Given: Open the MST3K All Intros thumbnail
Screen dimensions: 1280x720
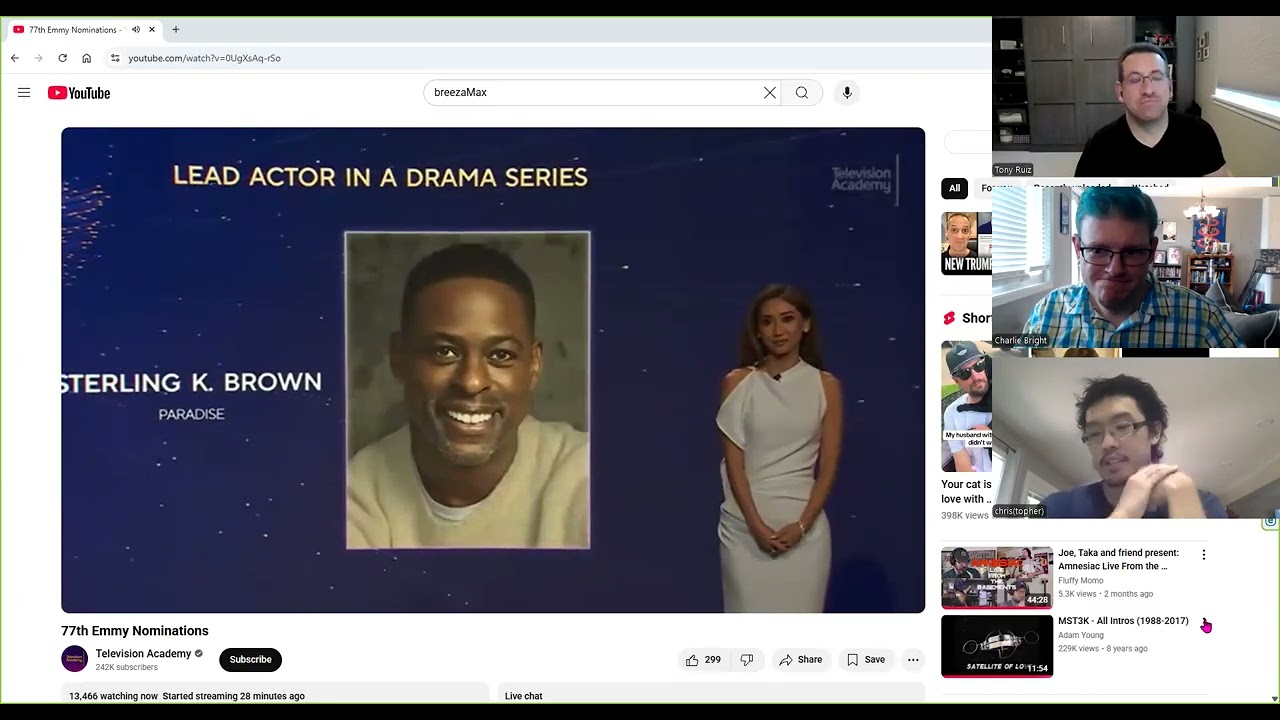Looking at the screenshot, I should [x=997, y=646].
